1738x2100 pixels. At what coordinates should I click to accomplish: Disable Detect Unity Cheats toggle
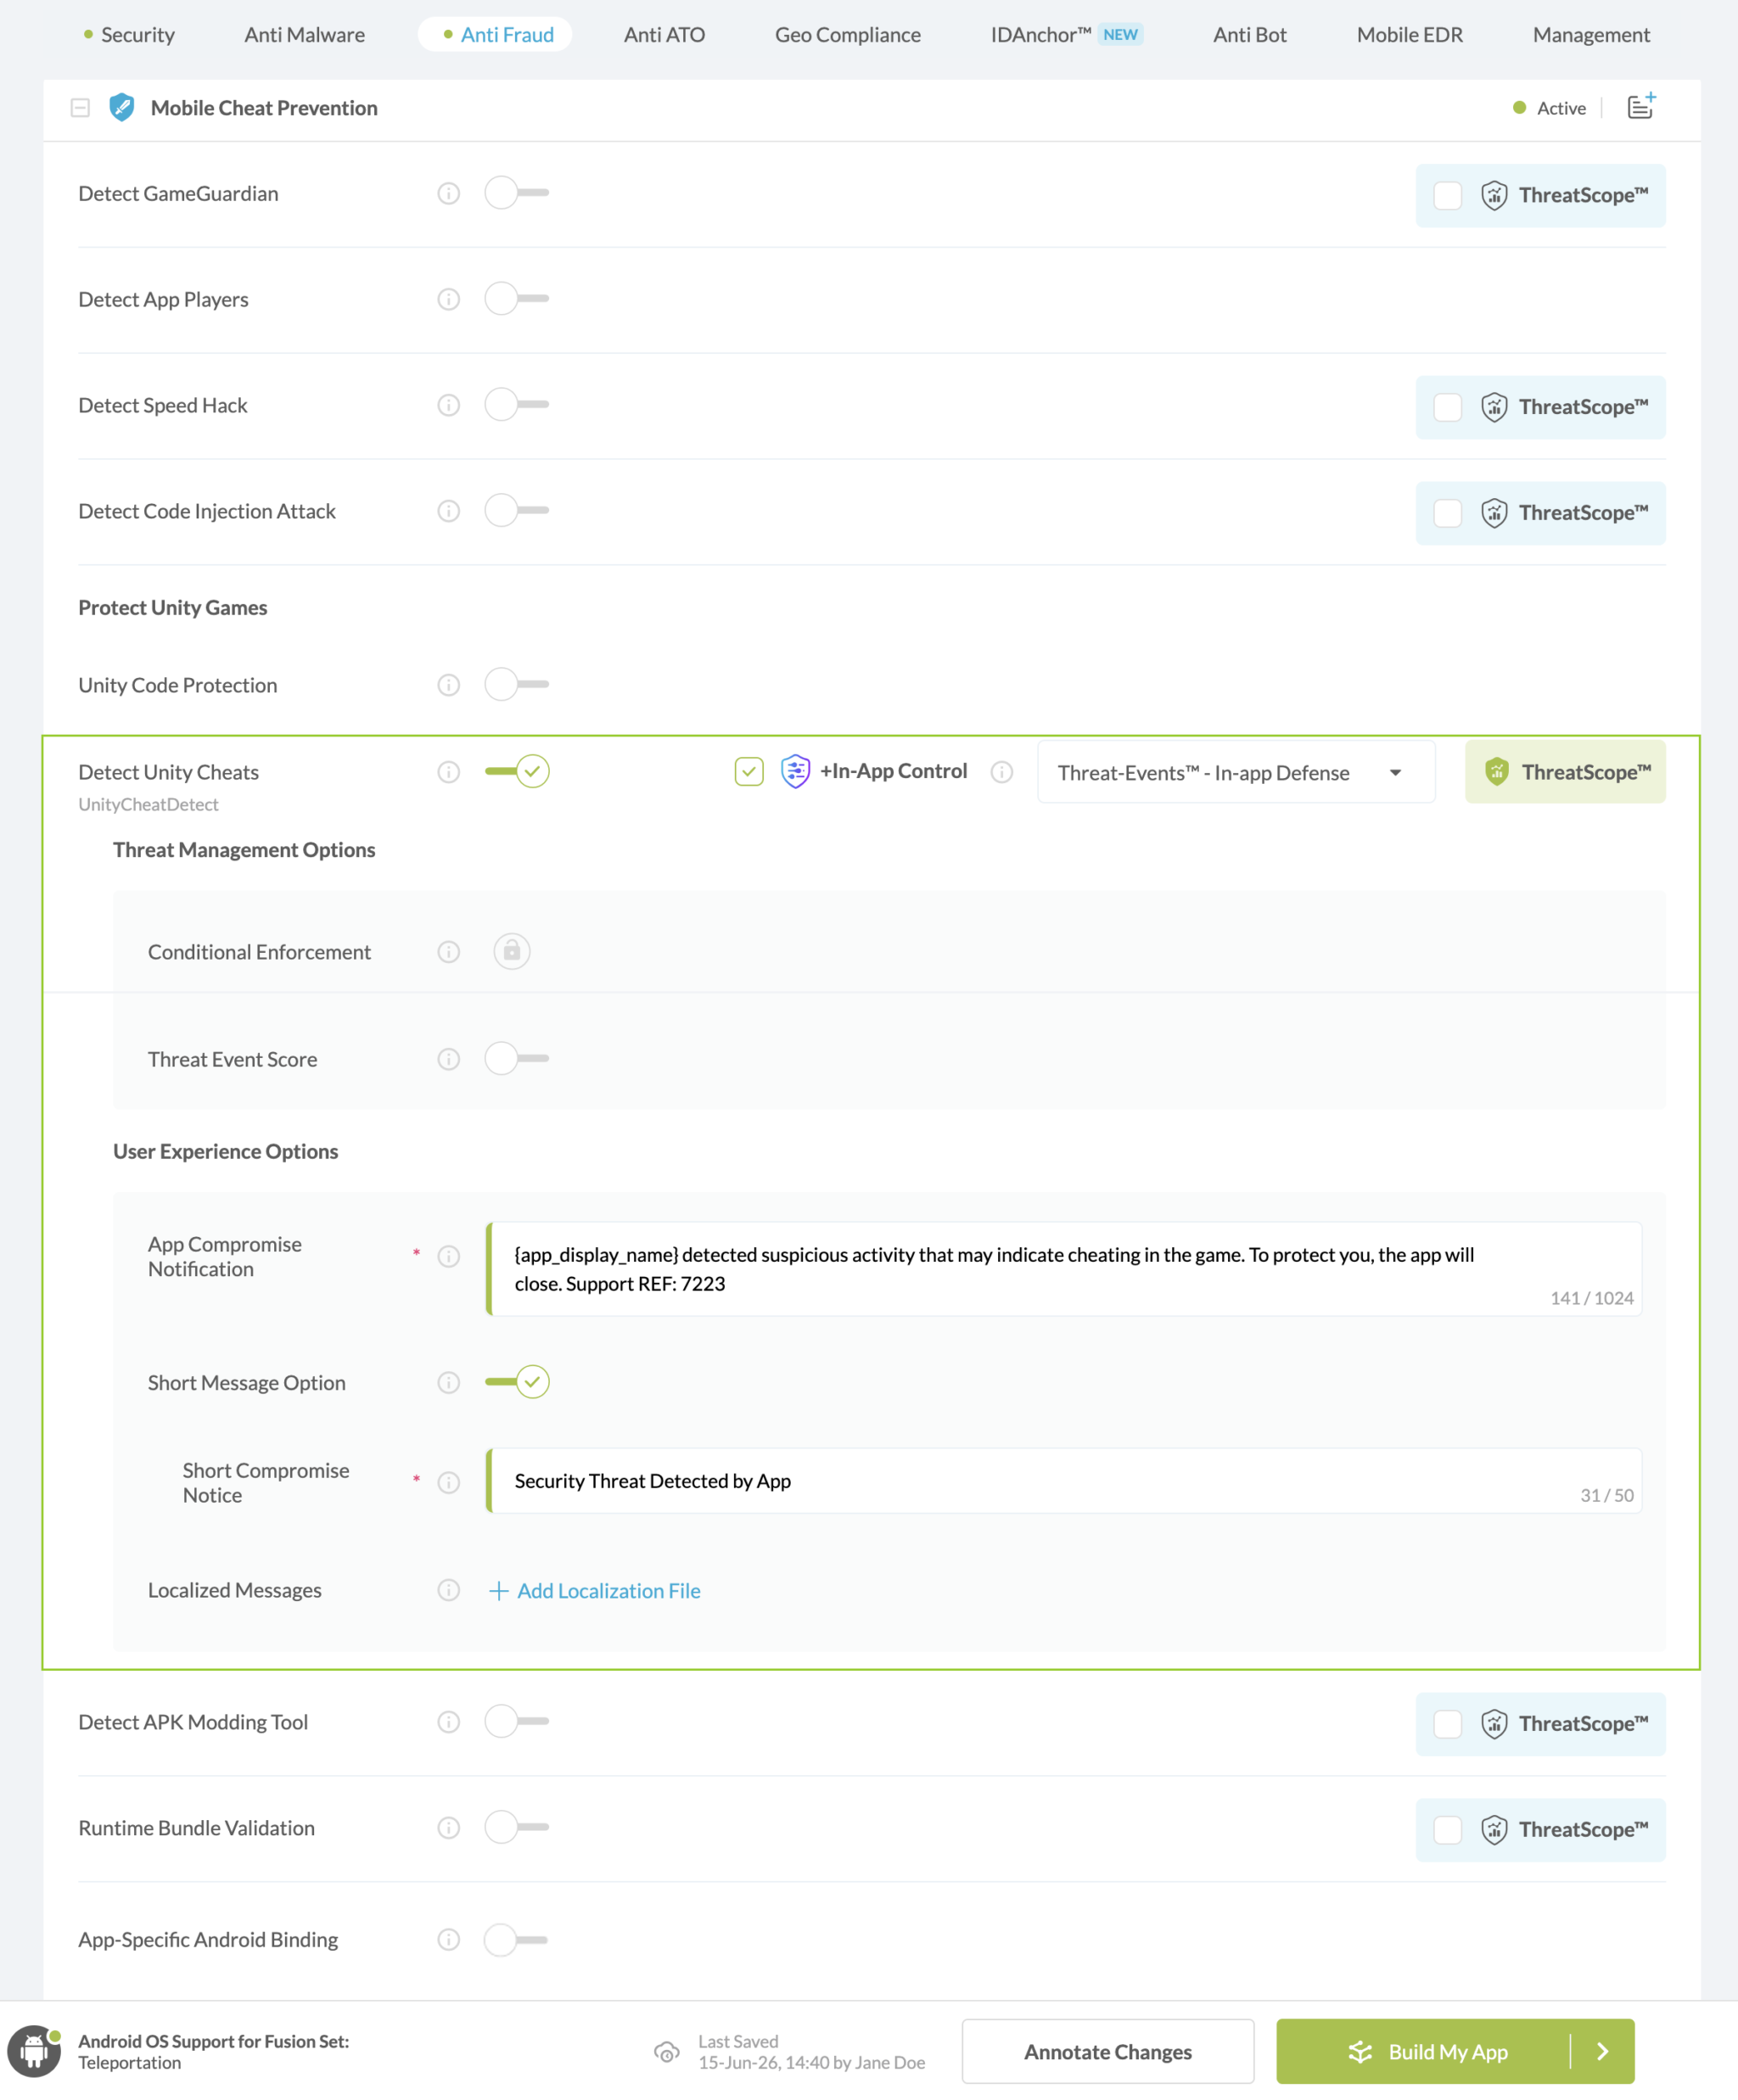[x=517, y=771]
